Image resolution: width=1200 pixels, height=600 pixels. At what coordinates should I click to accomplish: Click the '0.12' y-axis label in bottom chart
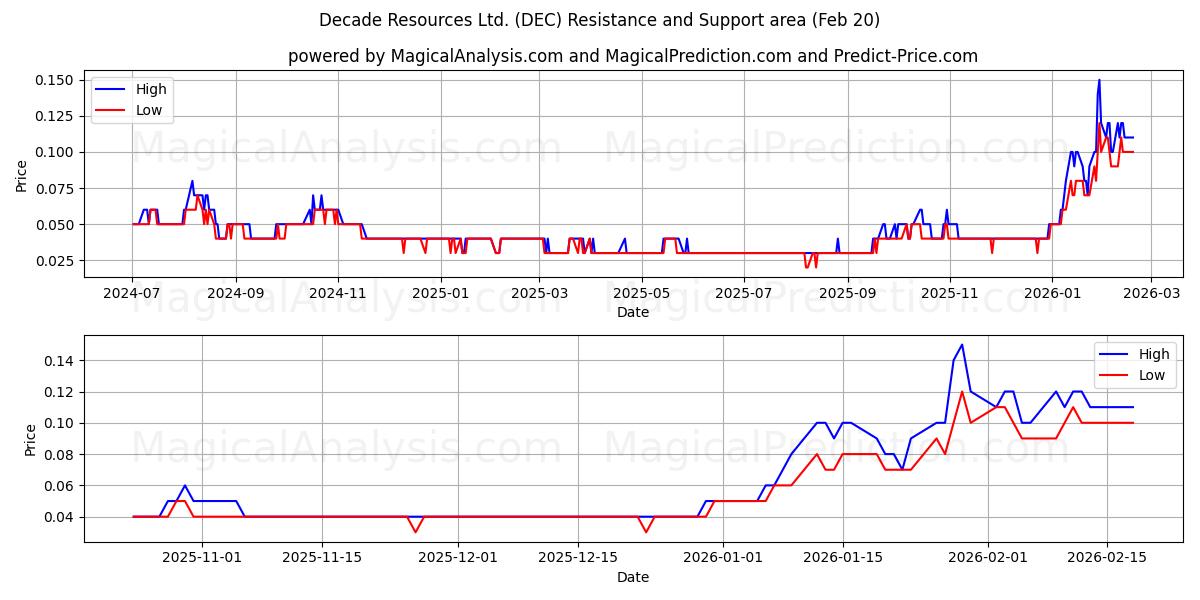click(61, 392)
